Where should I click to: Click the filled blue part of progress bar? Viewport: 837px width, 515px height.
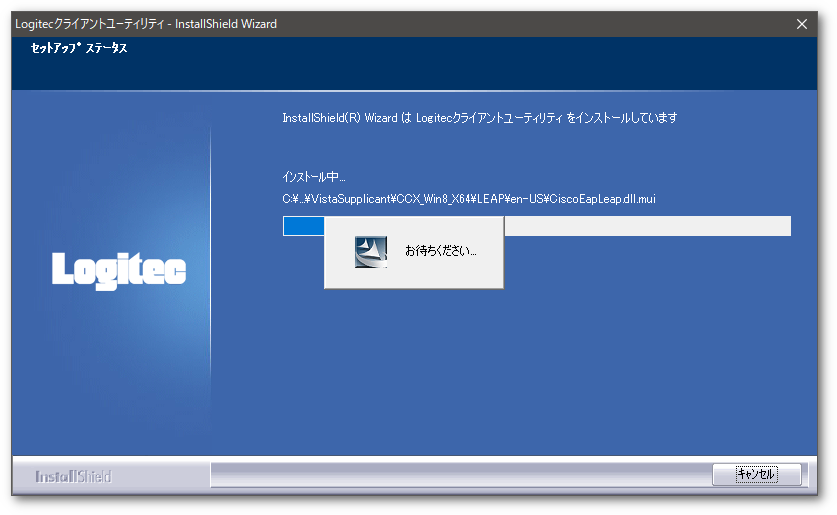pos(302,226)
